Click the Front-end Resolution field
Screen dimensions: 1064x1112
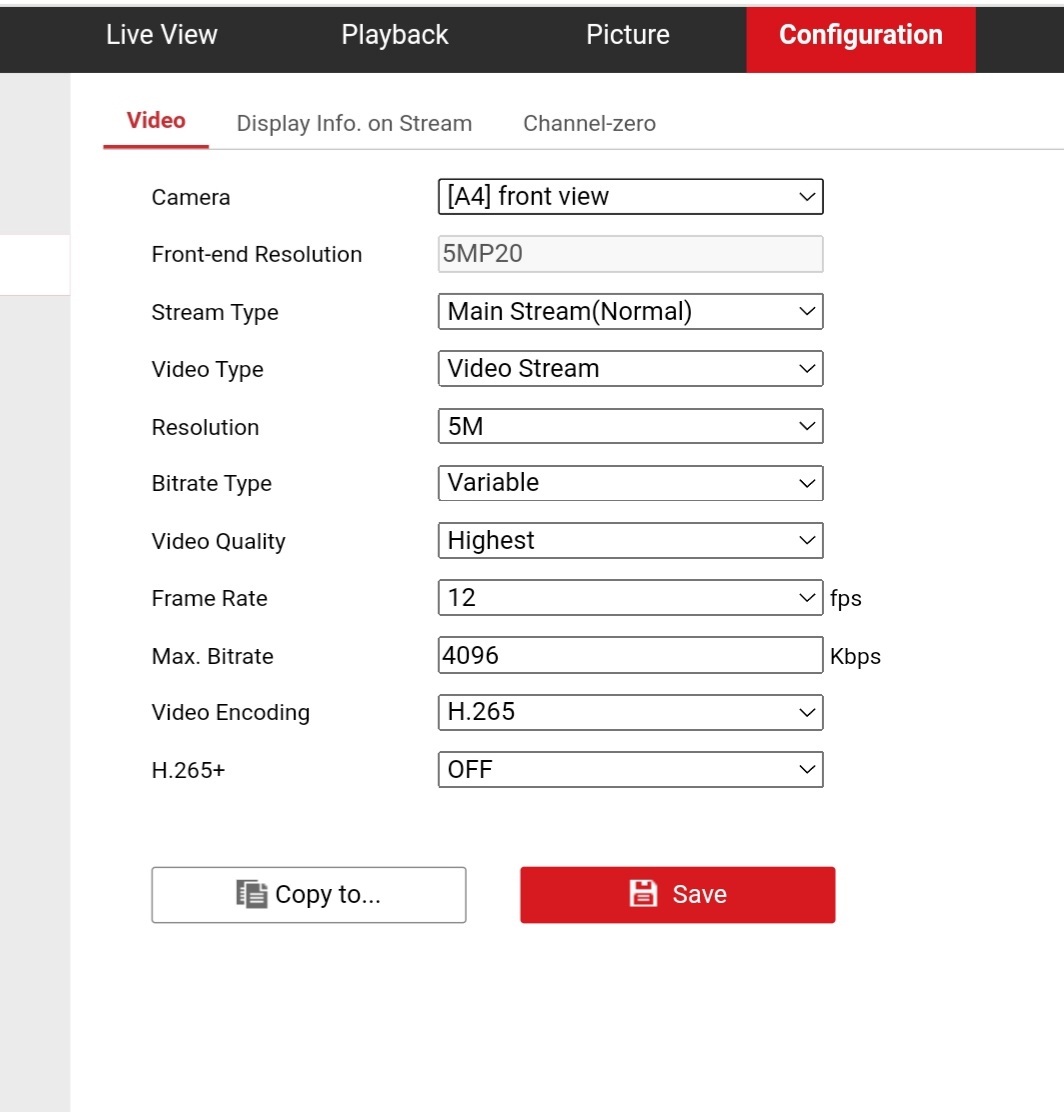coord(630,254)
